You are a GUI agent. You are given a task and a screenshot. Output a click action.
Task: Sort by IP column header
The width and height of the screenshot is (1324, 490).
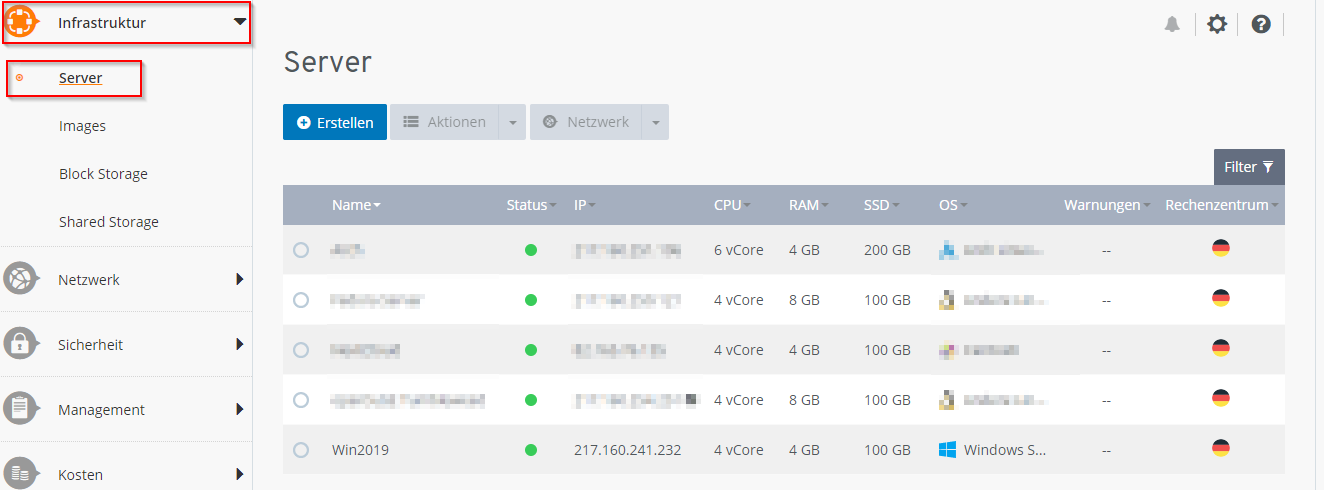tap(584, 205)
